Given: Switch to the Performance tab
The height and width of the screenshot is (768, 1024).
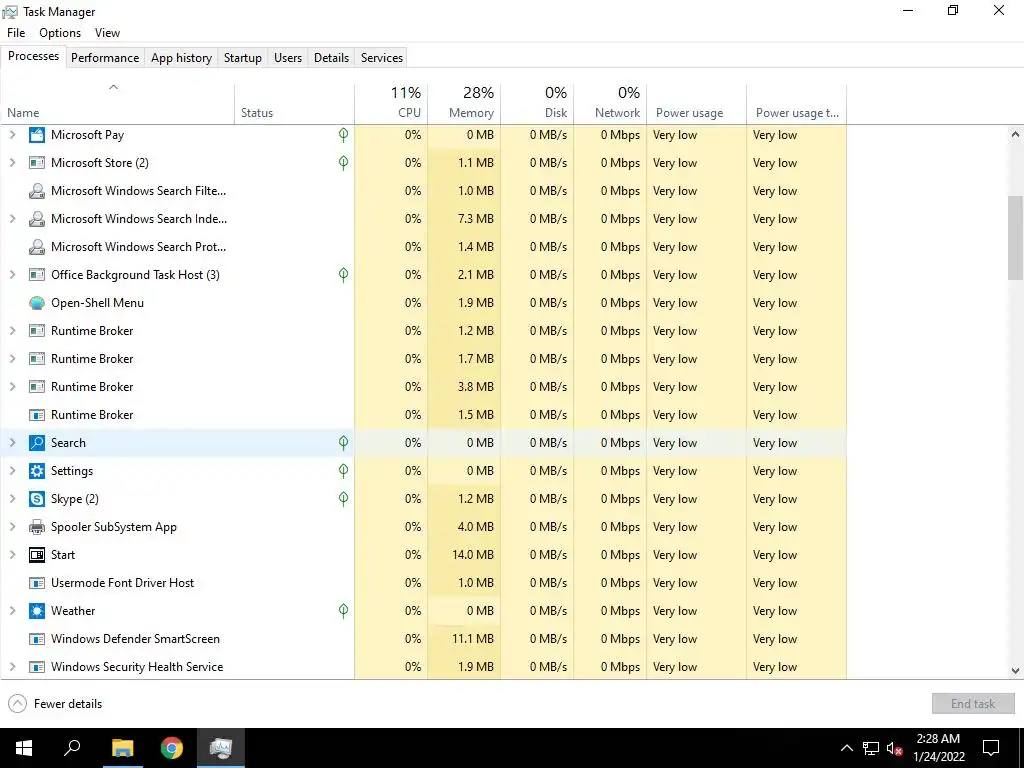Looking at the screenshot, I should 105,57.
